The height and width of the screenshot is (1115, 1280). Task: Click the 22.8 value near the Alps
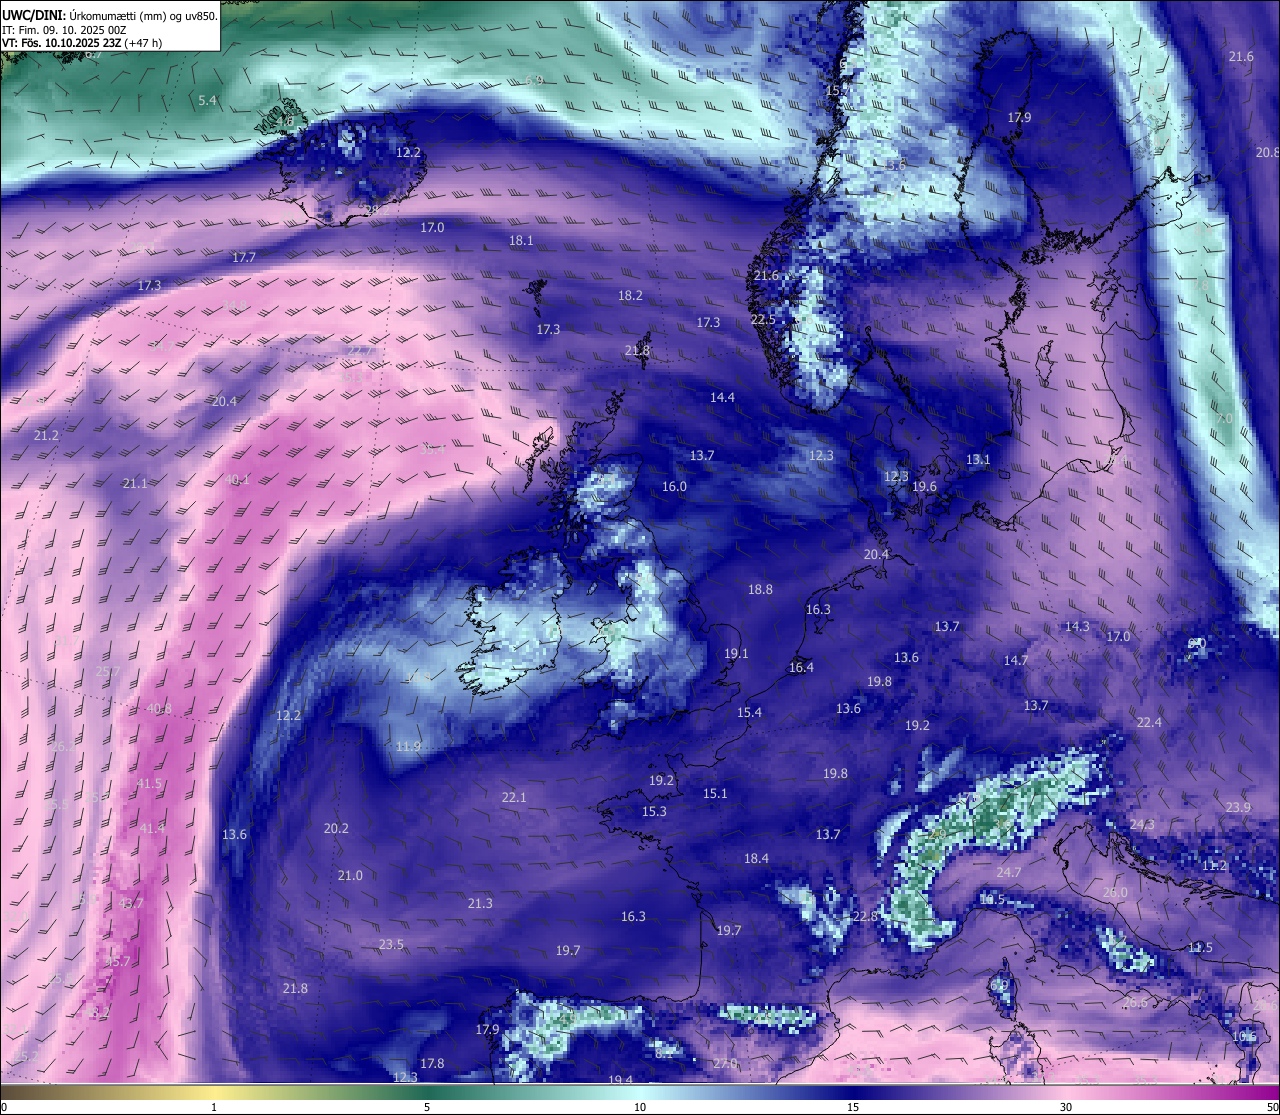pyautogui.click(x=865, y=916)
